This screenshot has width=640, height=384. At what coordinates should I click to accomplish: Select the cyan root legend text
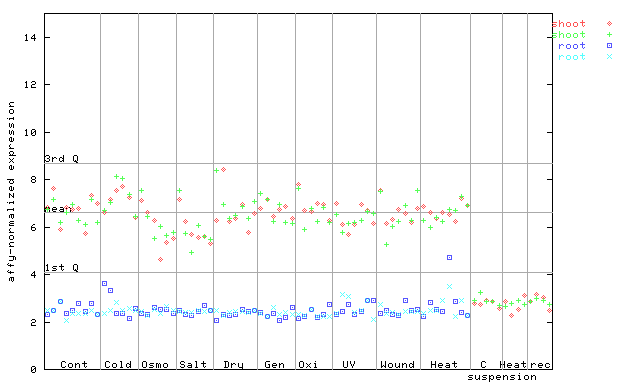point(572,57)
